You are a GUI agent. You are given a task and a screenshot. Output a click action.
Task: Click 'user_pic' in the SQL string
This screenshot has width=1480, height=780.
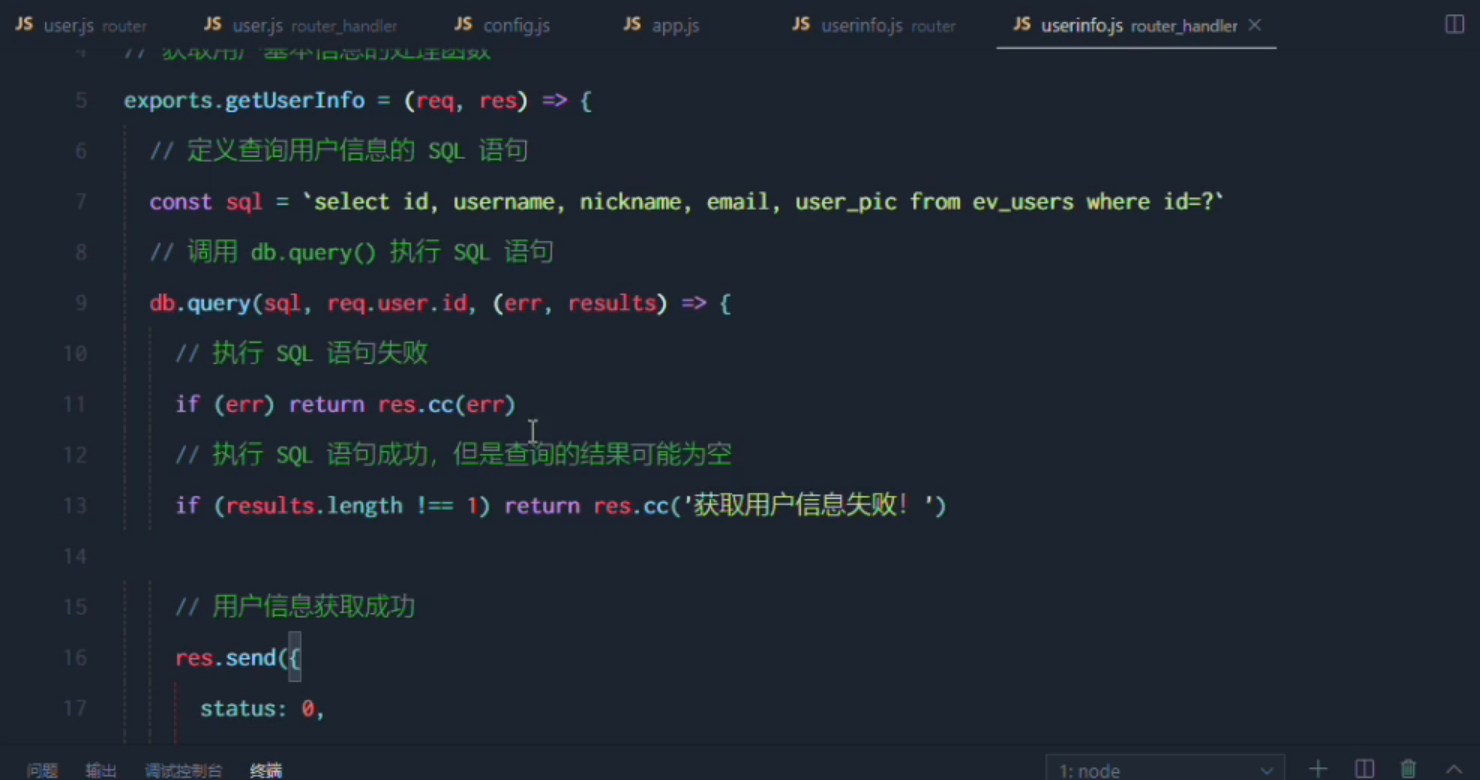[846, 202]
